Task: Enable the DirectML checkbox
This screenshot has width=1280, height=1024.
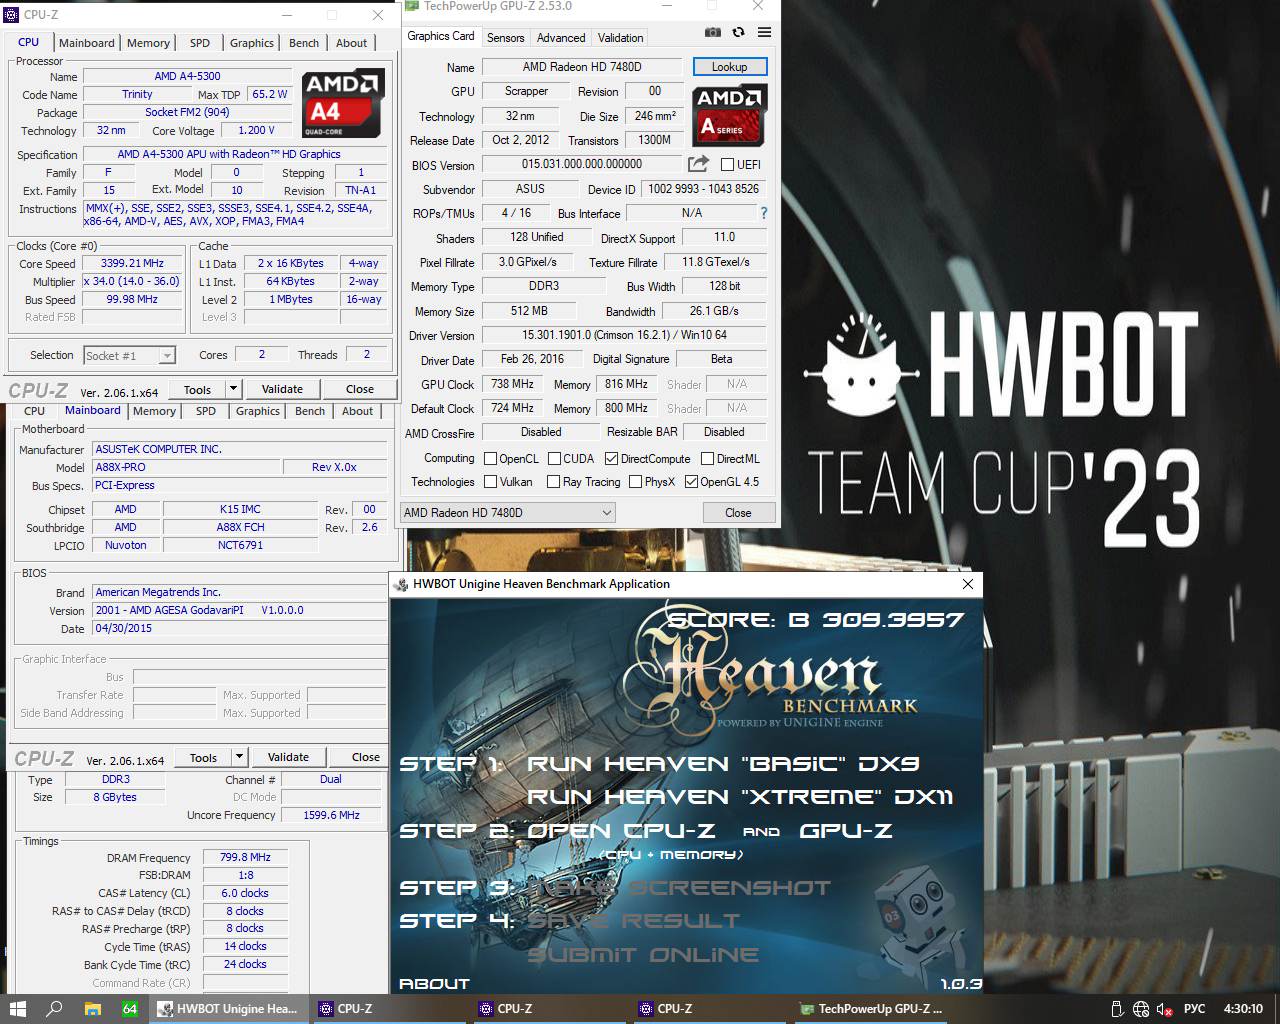Action: (x=707, y=459)
